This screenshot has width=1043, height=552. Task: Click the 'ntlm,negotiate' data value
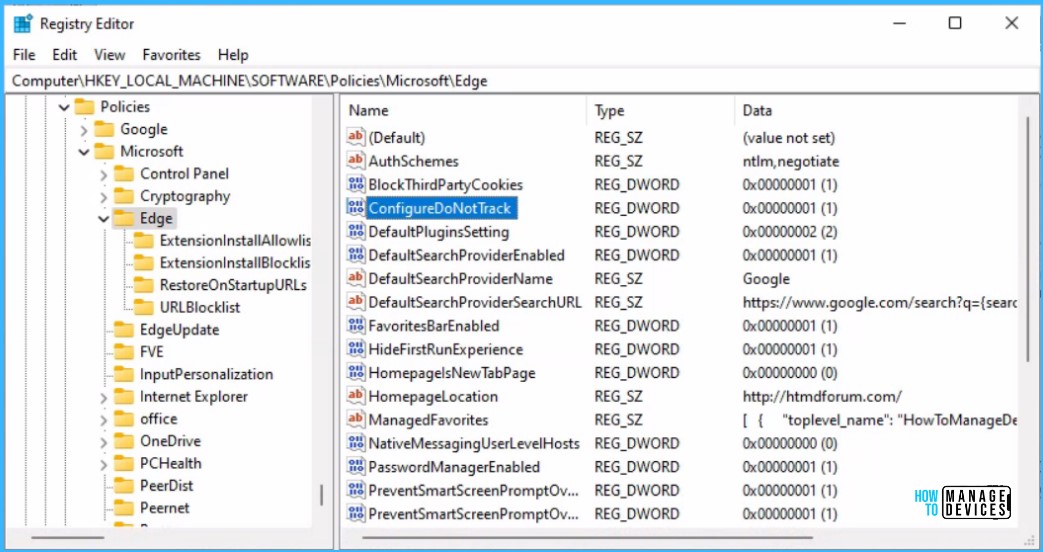click(791, 161)
